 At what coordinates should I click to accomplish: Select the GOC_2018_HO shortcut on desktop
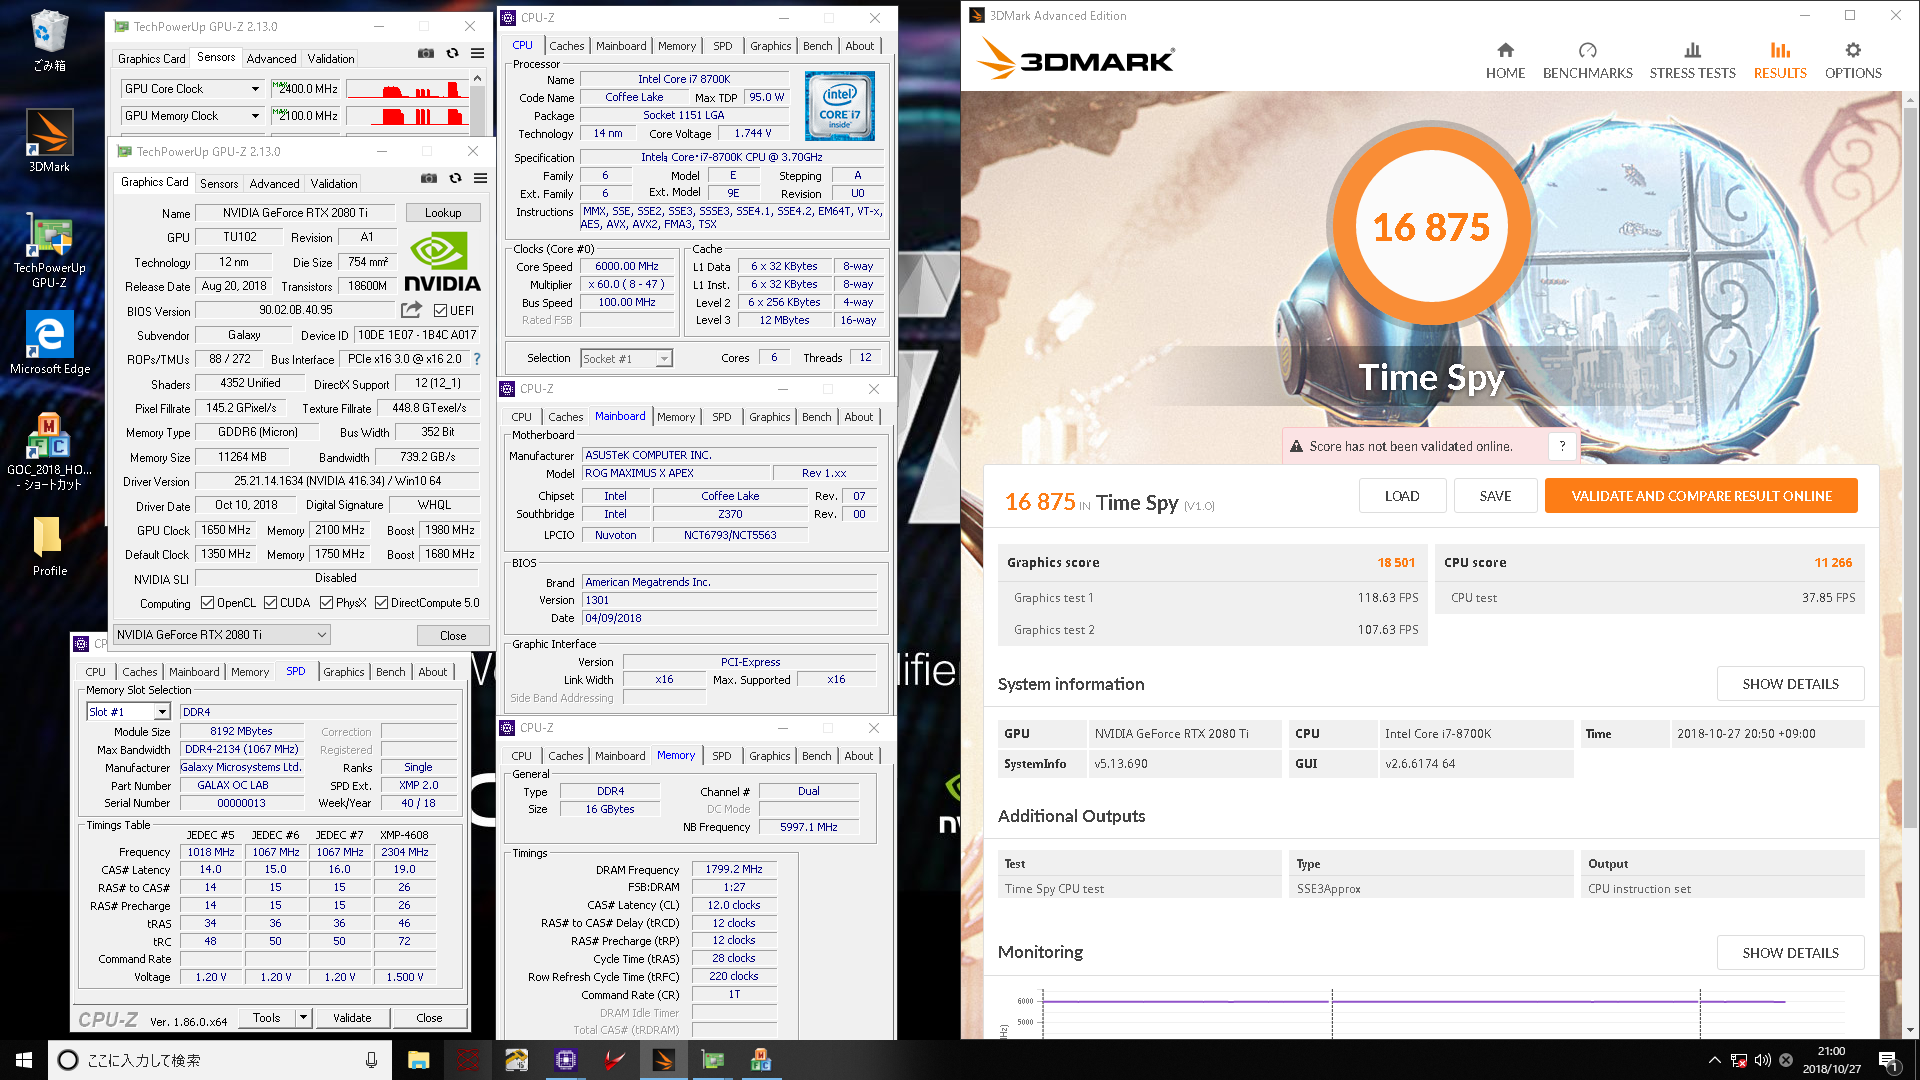pyautogui.click(x=49, y=451)
